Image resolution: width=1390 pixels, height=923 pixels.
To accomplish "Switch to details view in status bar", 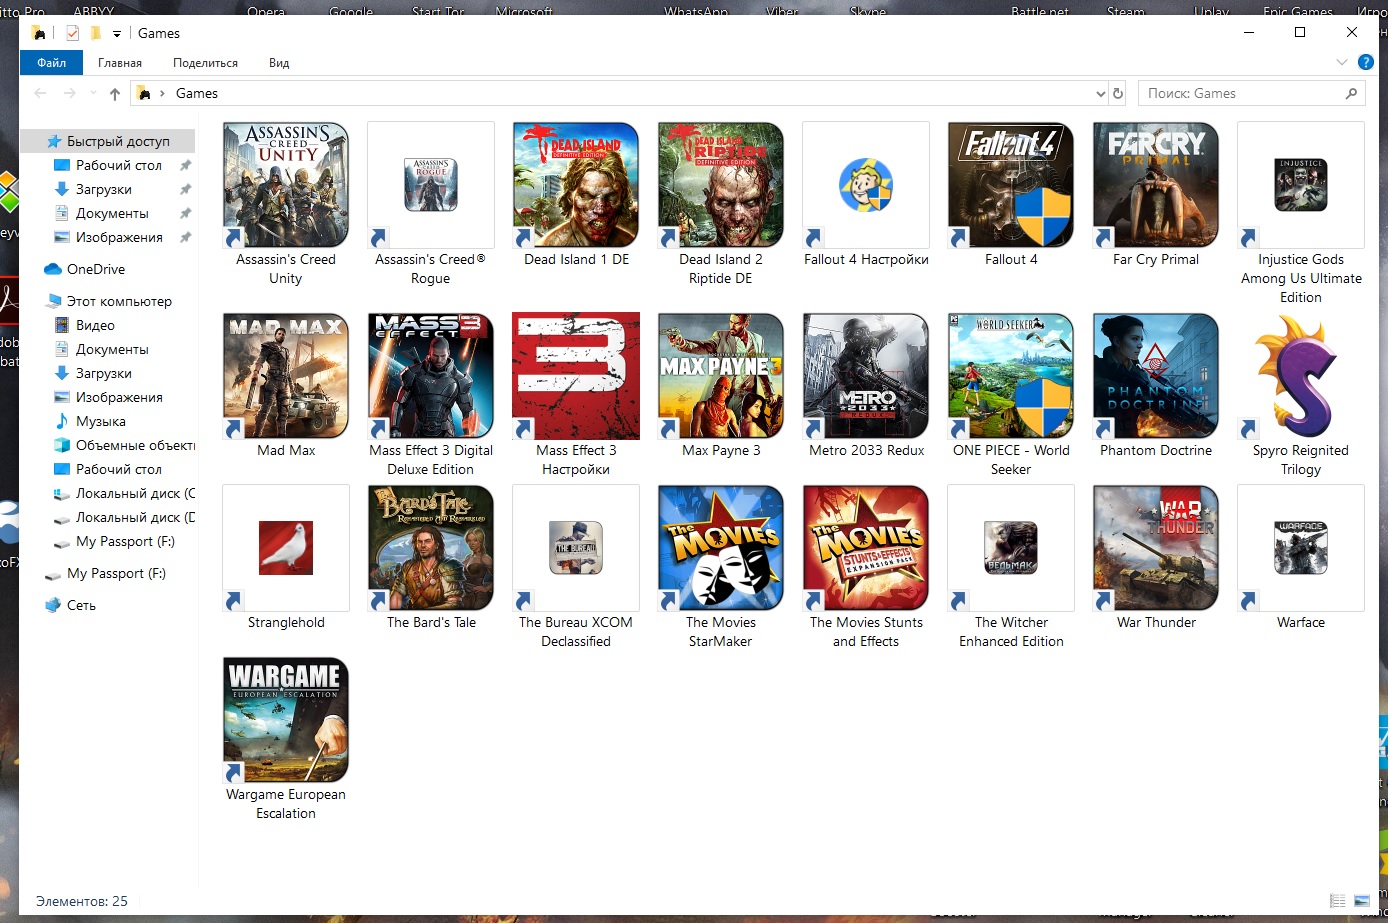I will tap(1338, 901).
